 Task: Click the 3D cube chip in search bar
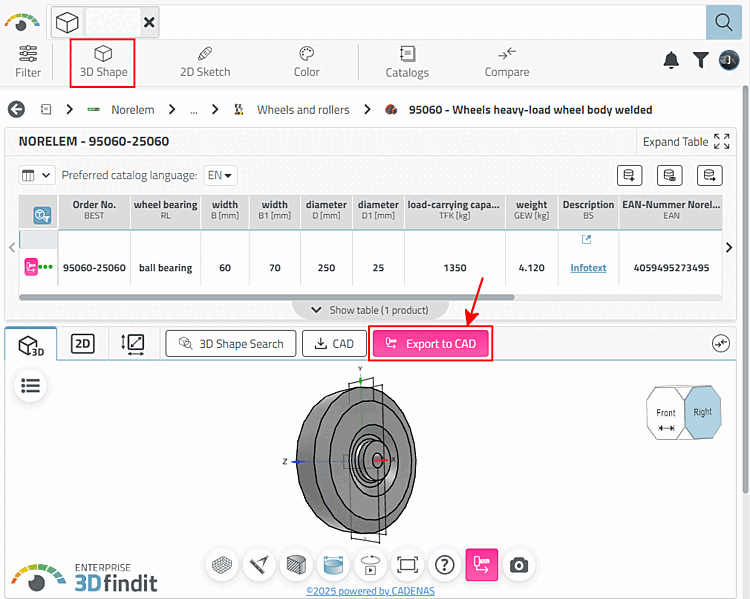coord(67,22)
